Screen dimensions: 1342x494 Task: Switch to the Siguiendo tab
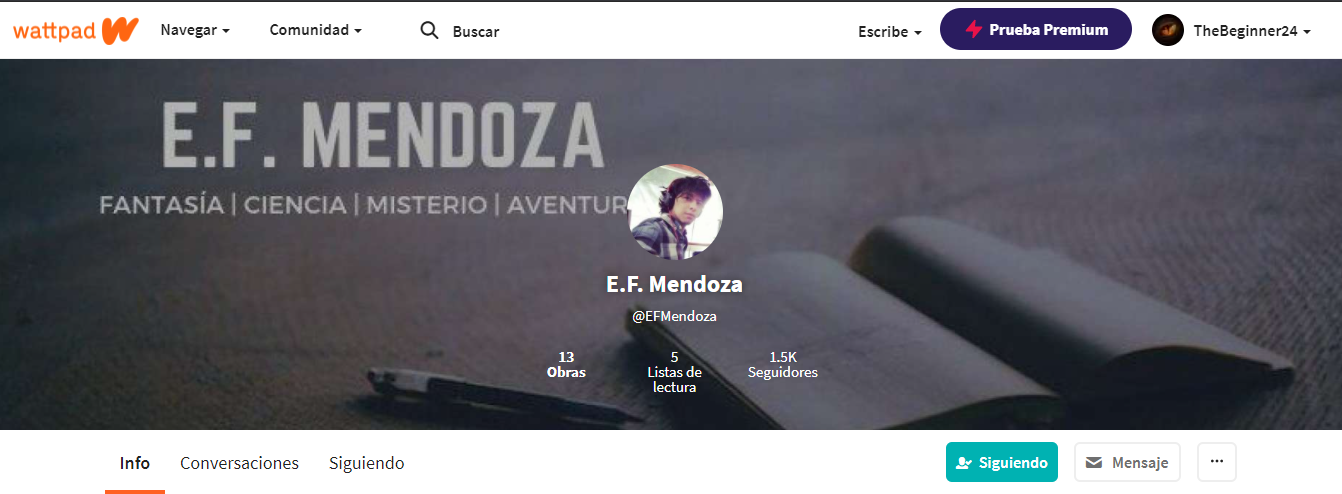(x=367, y=463)
